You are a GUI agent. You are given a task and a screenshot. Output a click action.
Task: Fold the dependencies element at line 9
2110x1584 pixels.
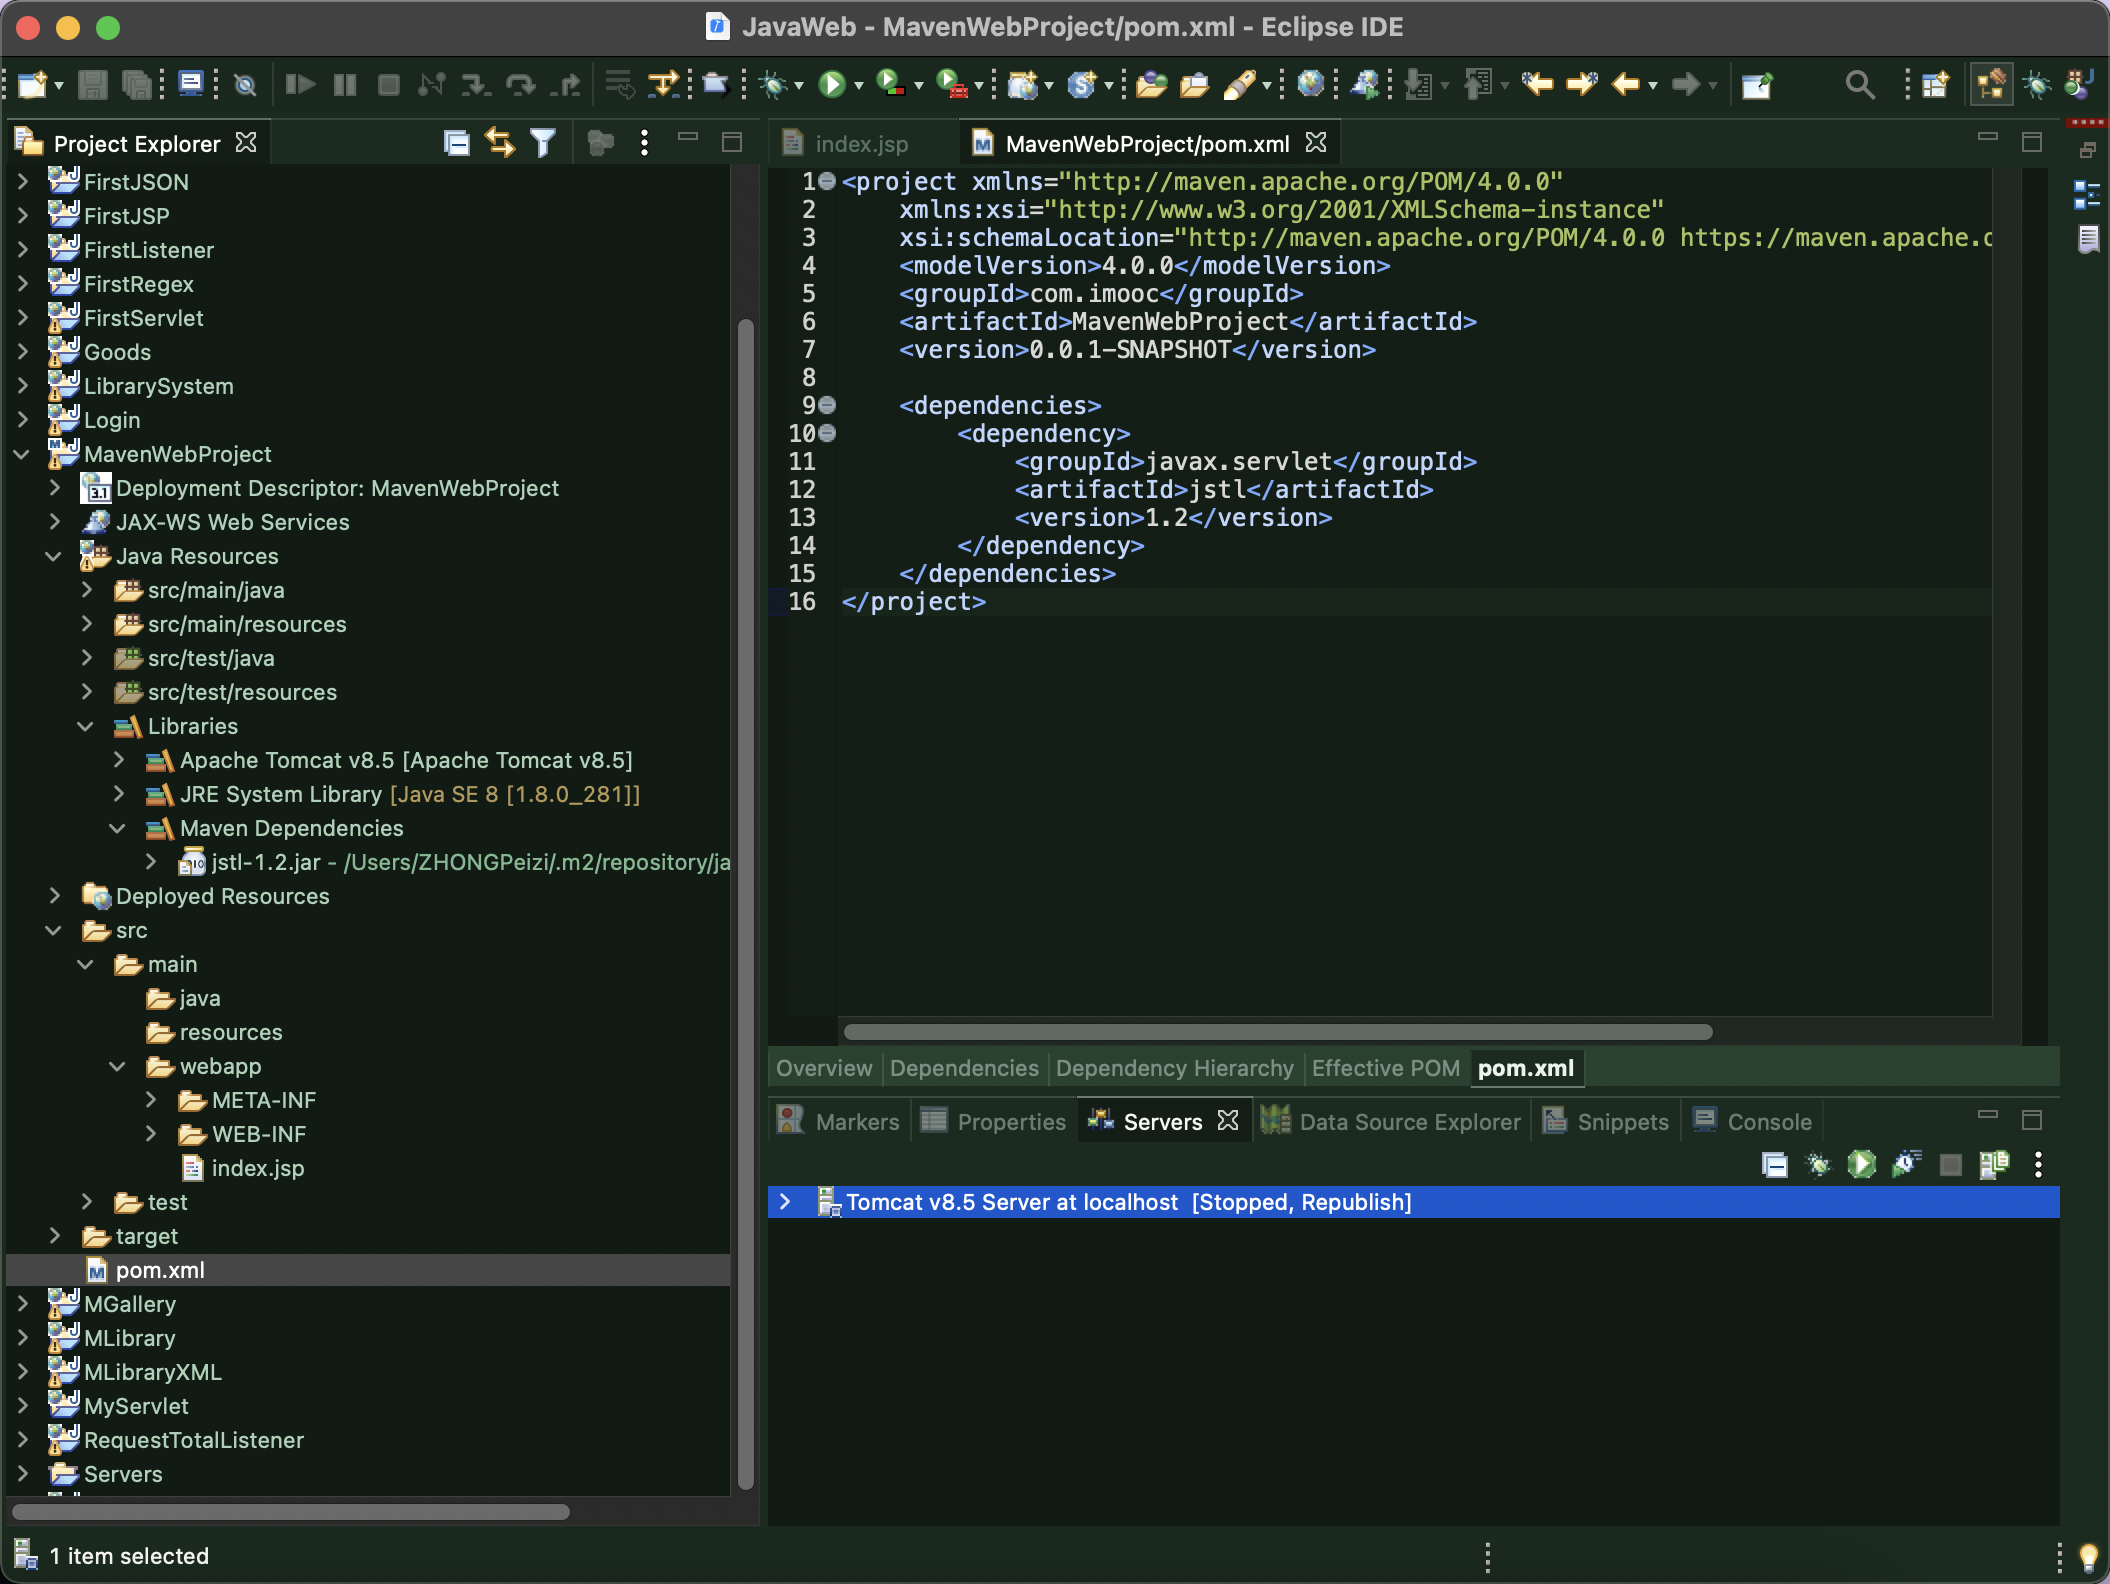[827, 405]
